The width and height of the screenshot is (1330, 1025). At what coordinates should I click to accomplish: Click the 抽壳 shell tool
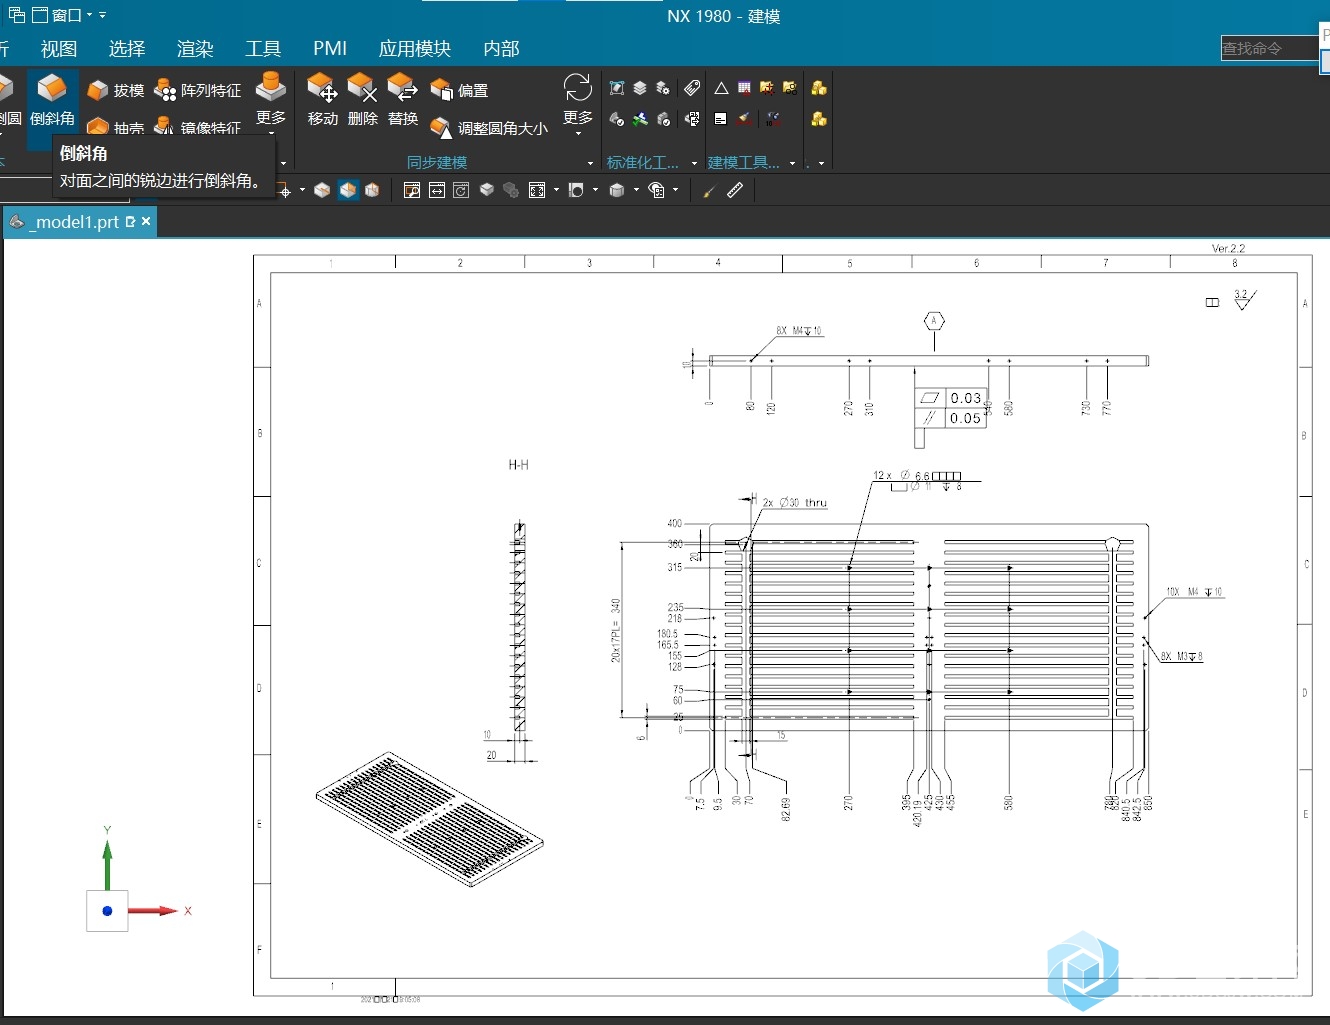(x=115, y=127)
